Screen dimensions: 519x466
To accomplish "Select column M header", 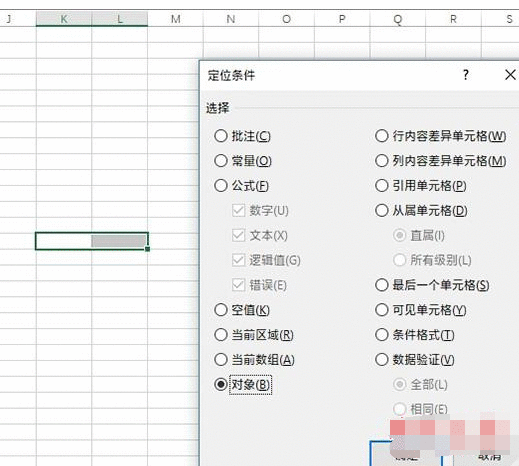I will coord(175,19).
